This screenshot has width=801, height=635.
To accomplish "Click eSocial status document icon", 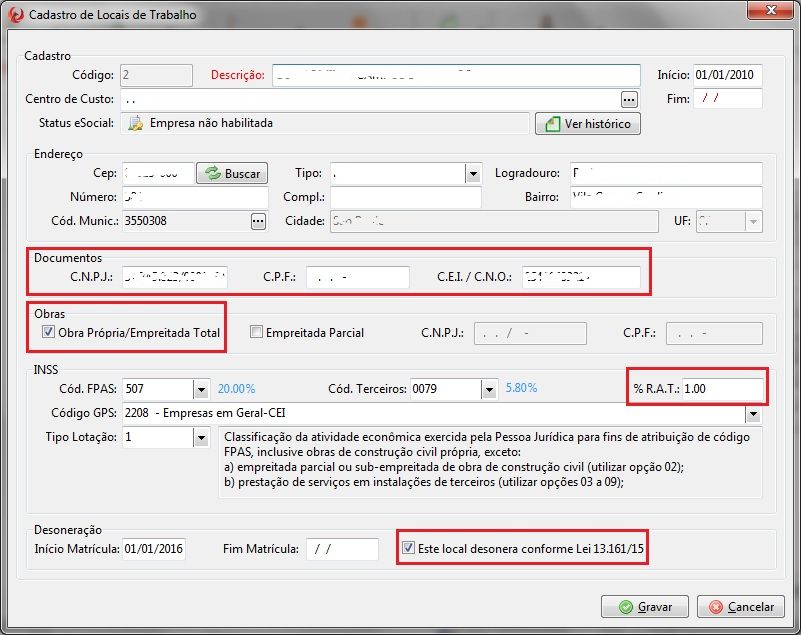I will [x=135, y=124].
